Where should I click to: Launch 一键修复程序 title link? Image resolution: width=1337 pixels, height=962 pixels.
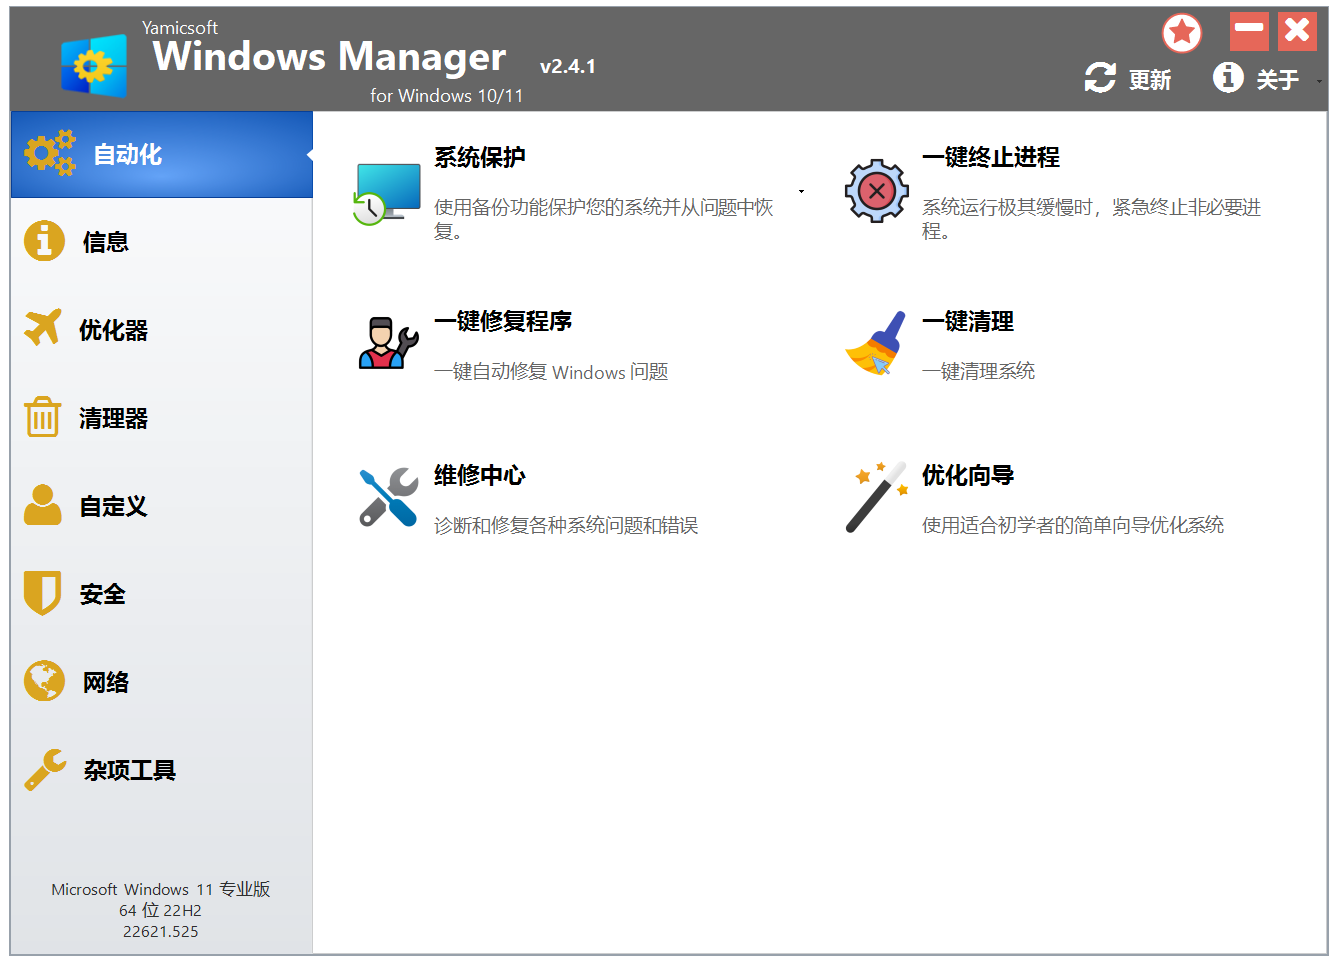point(503,321)
